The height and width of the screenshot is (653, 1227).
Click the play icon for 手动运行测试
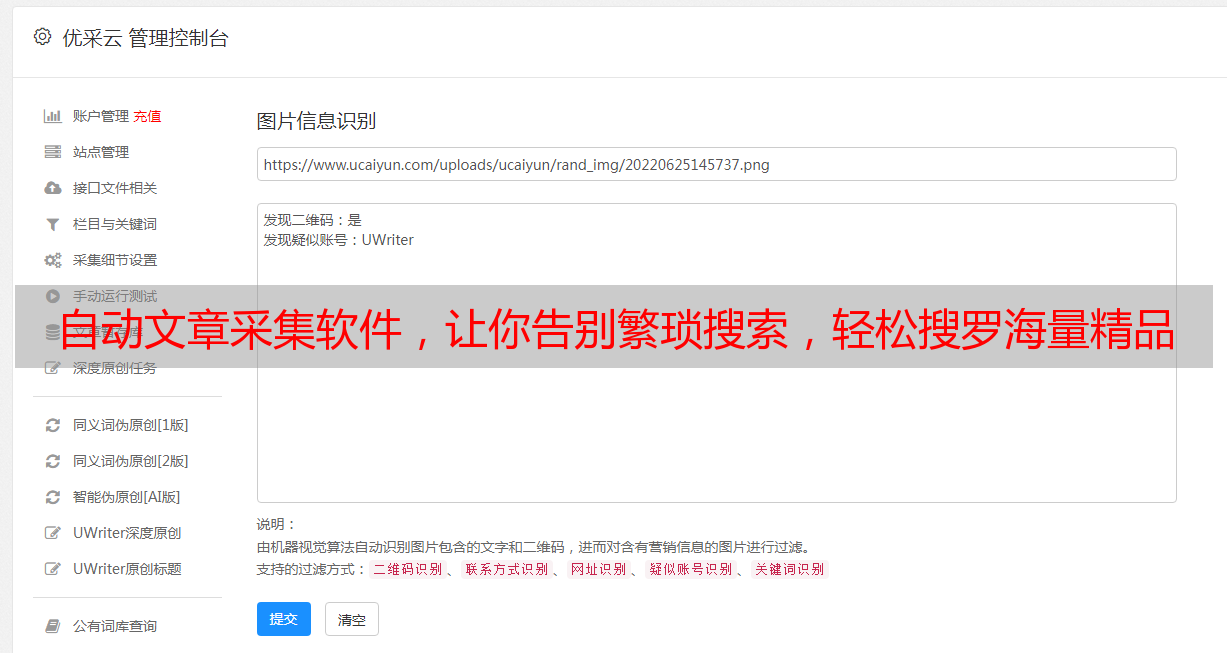tap(53, 296)
